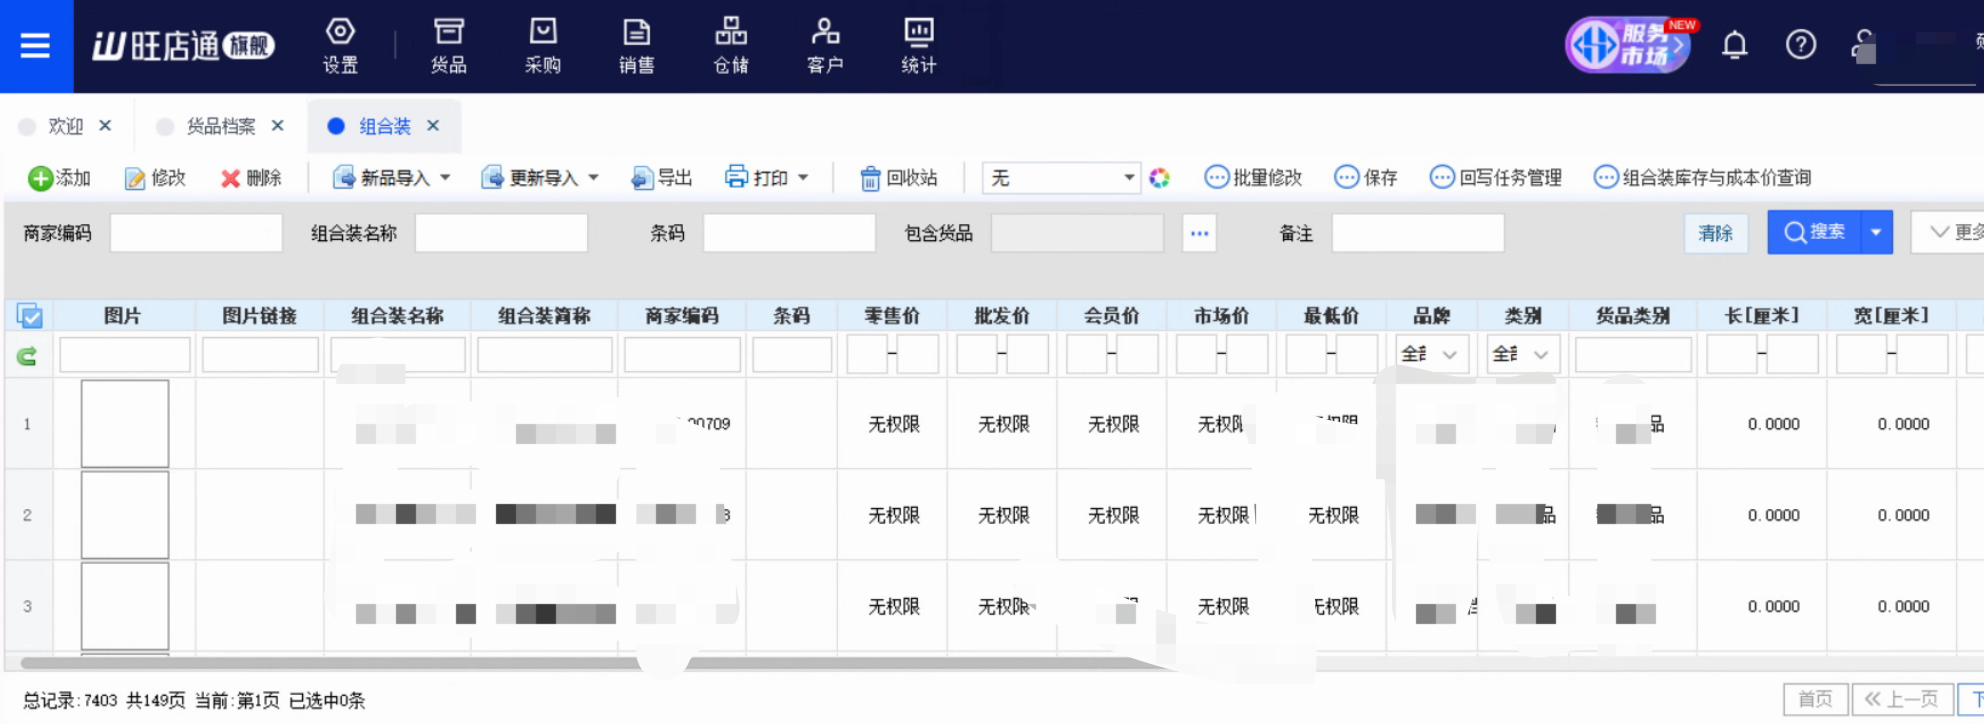Screen dimensions: 1984x724
Task: Toggle the select-all checkbox in table header
Action: [30, 317]
